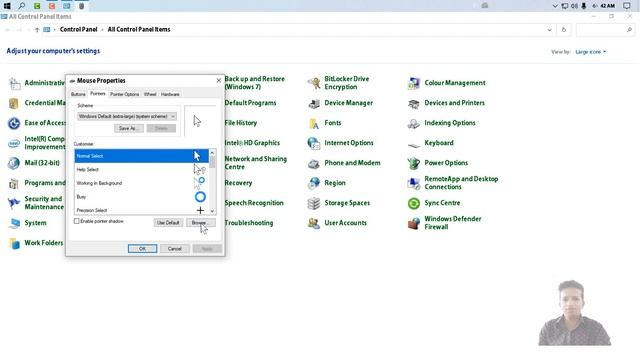The image size is (640, 360).
Task: Open the Administrative Tools icon
Action: [14, 83]
